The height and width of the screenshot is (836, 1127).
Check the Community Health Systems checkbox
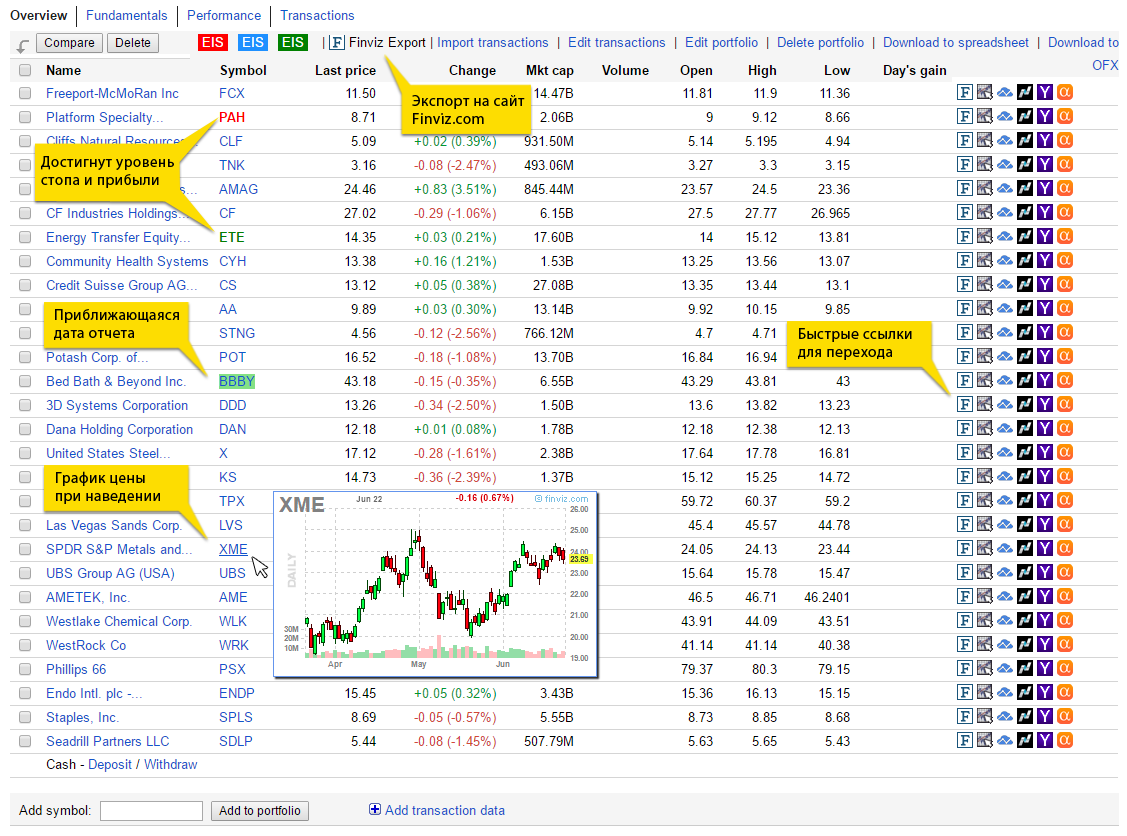[x=25, y=261]
